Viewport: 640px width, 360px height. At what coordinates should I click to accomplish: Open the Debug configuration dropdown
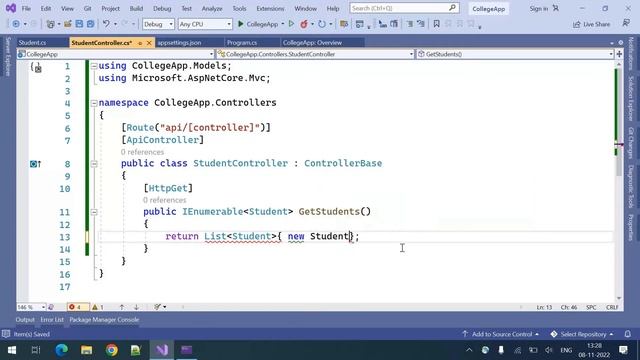click(158, 24)
